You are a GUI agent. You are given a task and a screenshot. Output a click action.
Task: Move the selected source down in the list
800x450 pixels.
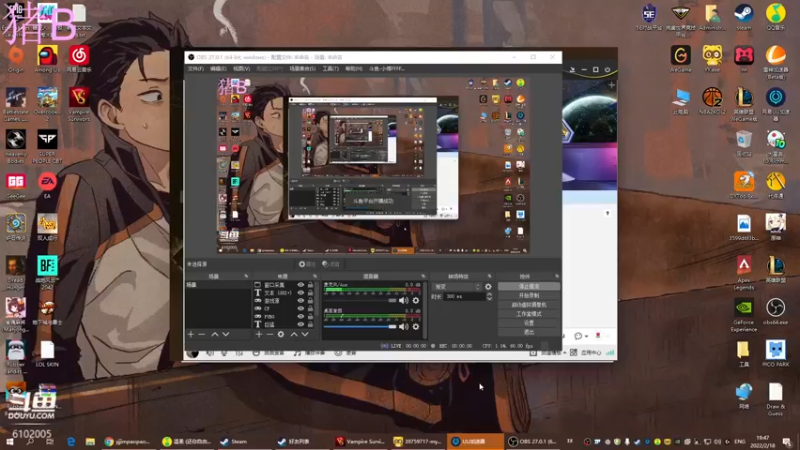pos(305,334)
